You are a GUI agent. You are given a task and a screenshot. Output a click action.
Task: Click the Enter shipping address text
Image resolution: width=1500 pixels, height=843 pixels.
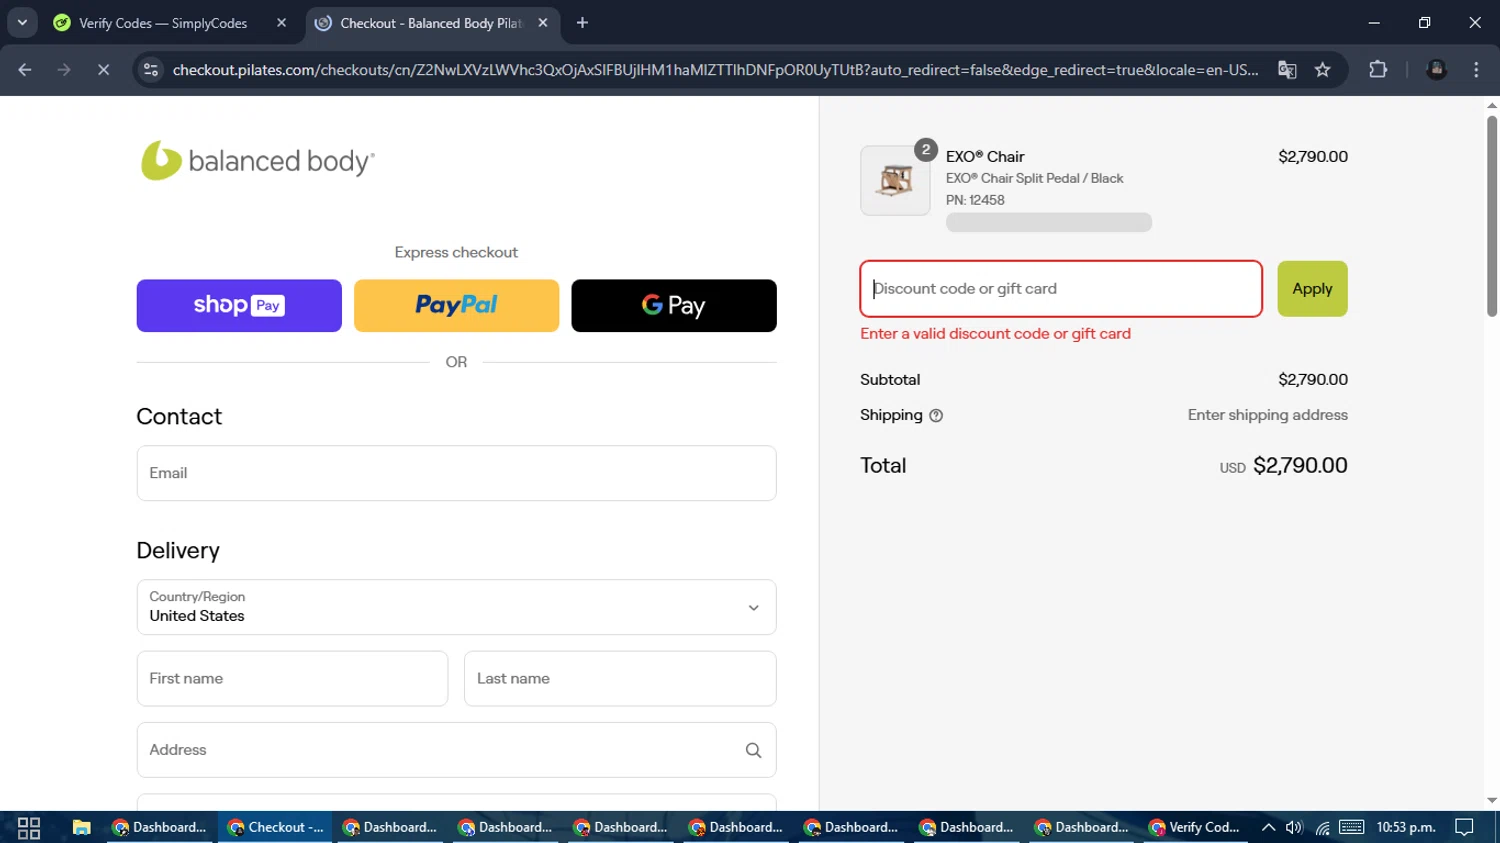click(x=1267, y=415)
